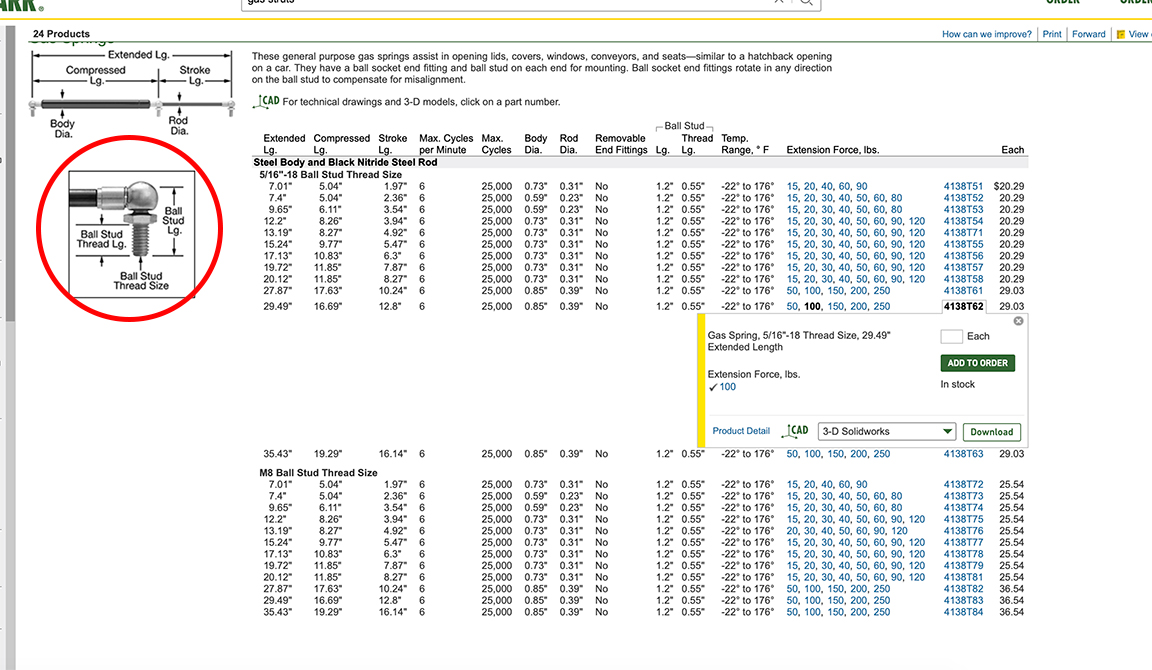Screen dimensions: 1152x670
Task: Open part number 4138T79
Action: pos(962,566)
